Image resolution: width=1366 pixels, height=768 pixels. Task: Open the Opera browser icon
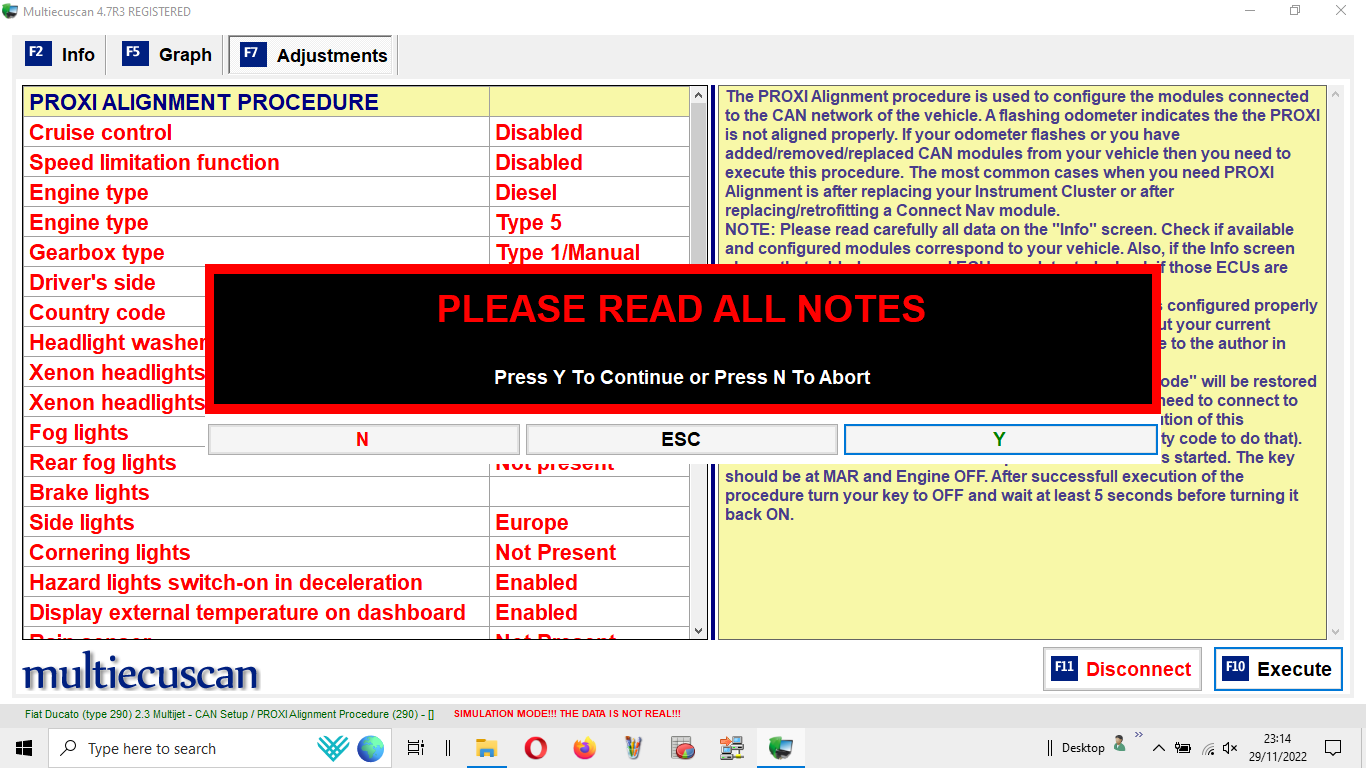pos(535,747)
